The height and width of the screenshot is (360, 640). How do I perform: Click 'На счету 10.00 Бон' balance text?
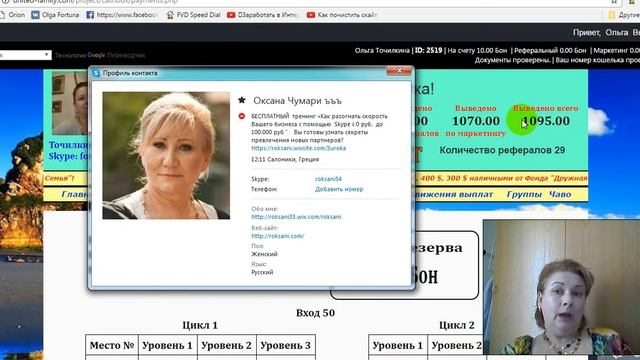click(477, 51)
